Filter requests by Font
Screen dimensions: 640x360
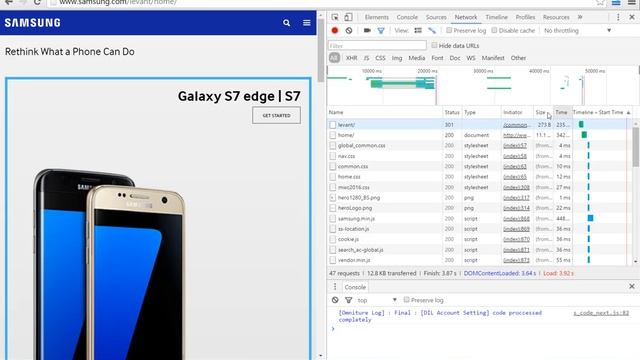click(x=437, y=58)
